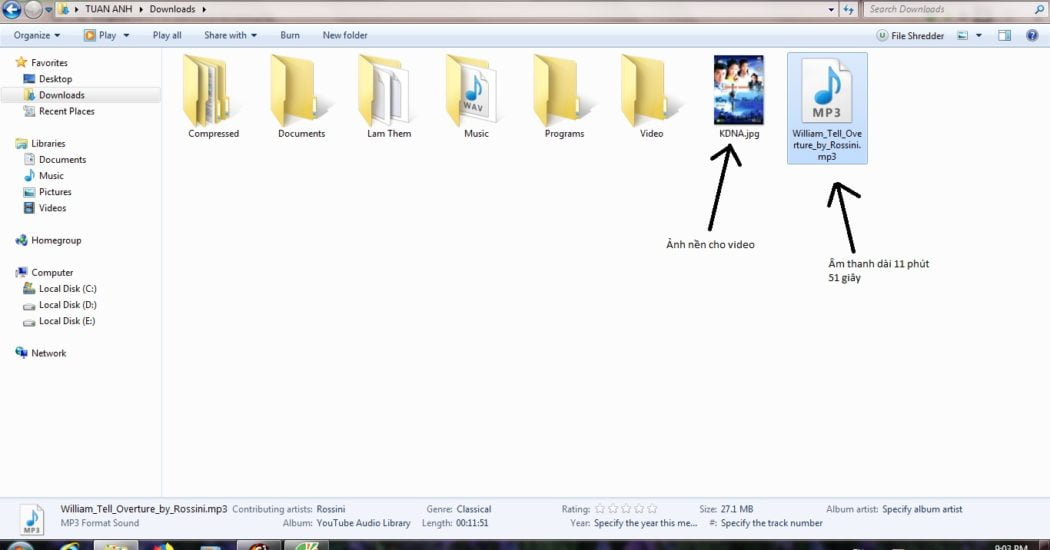Go back with the Back arrow button

click(11, 9)
